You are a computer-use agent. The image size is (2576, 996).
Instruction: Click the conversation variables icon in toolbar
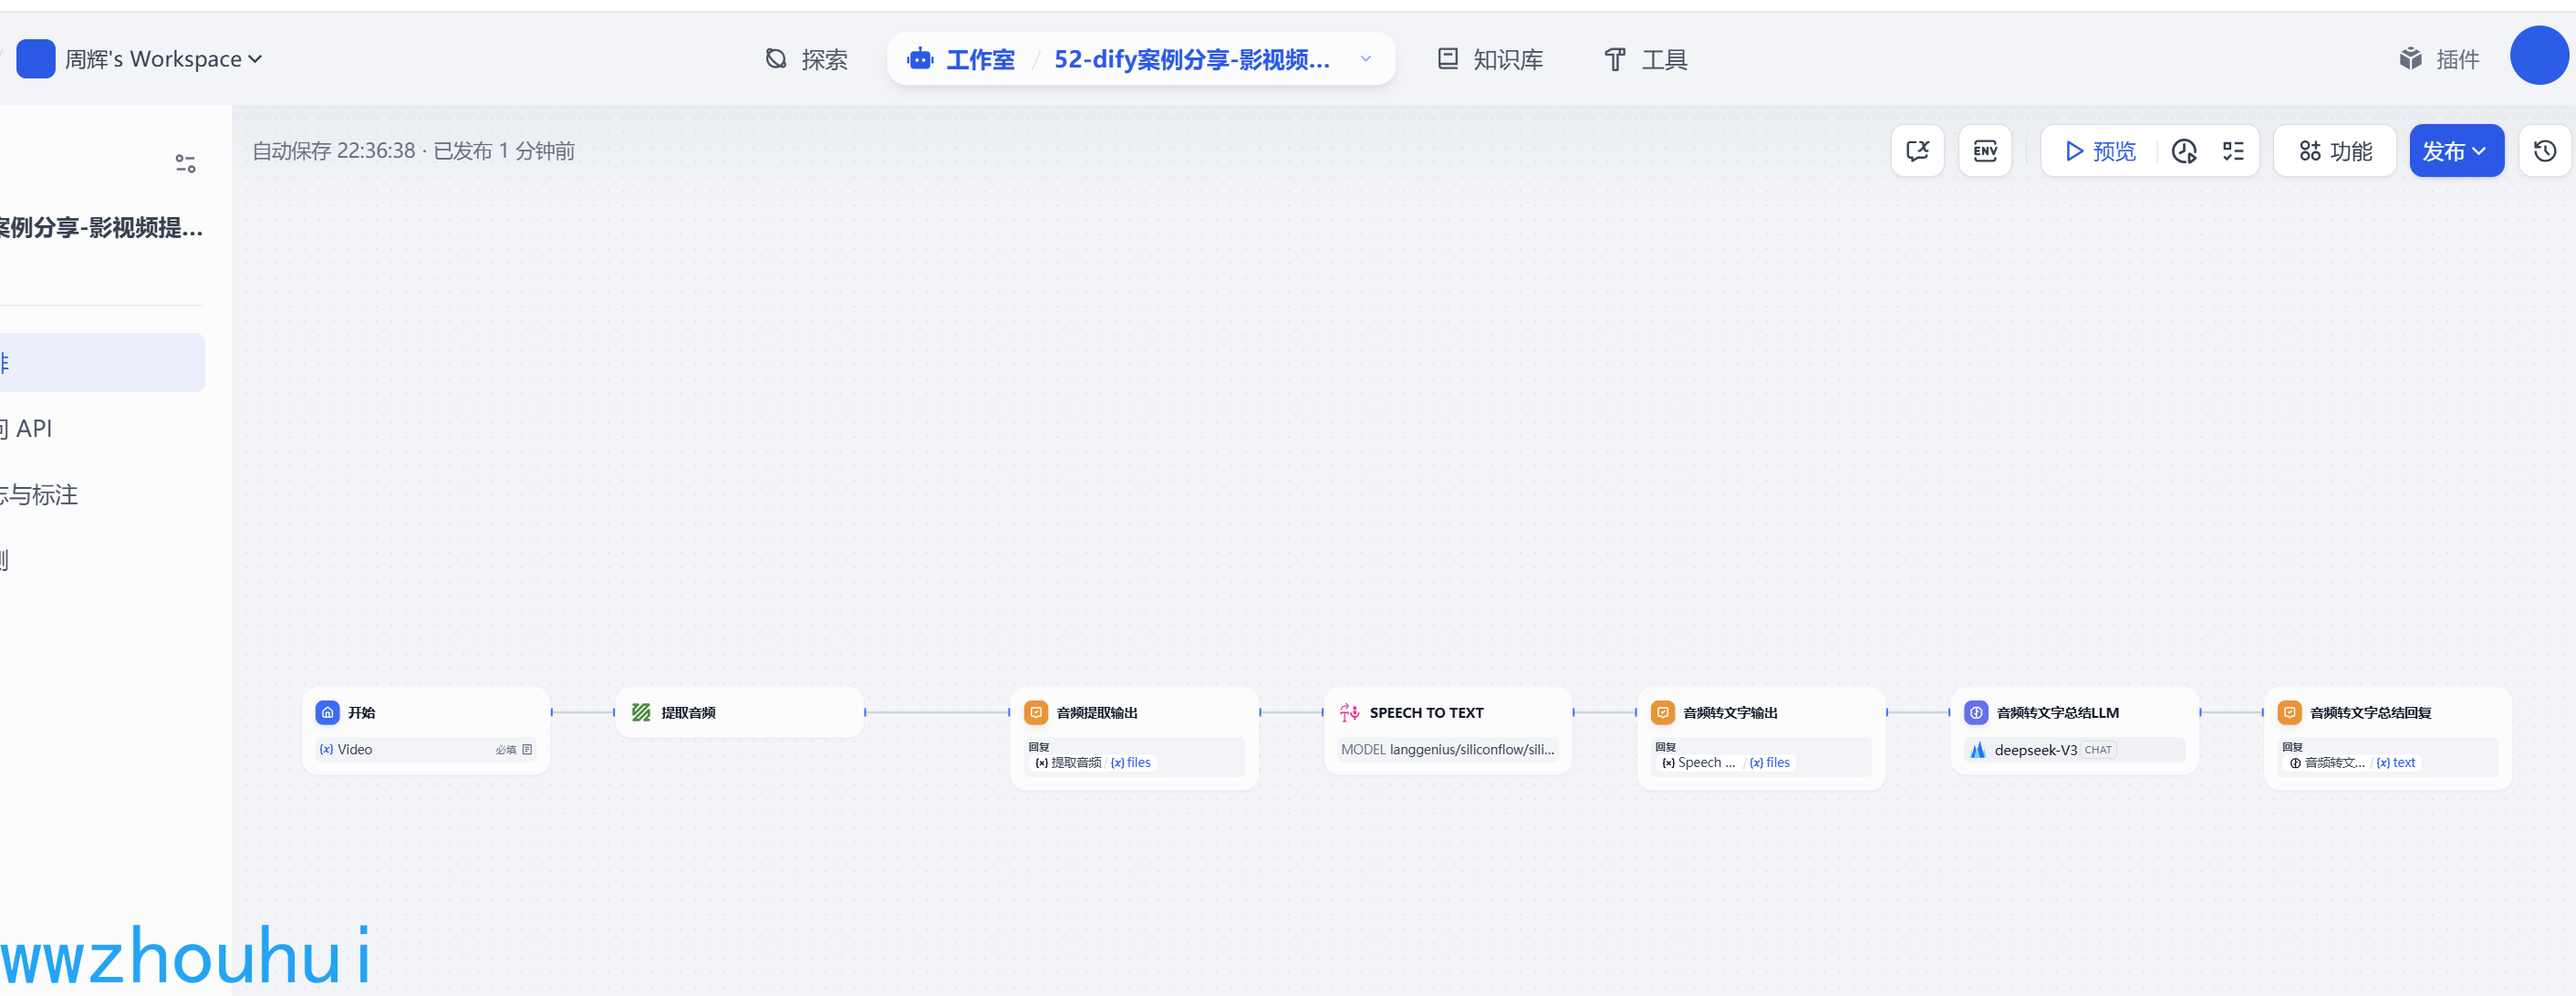(x=1917, y=151)
